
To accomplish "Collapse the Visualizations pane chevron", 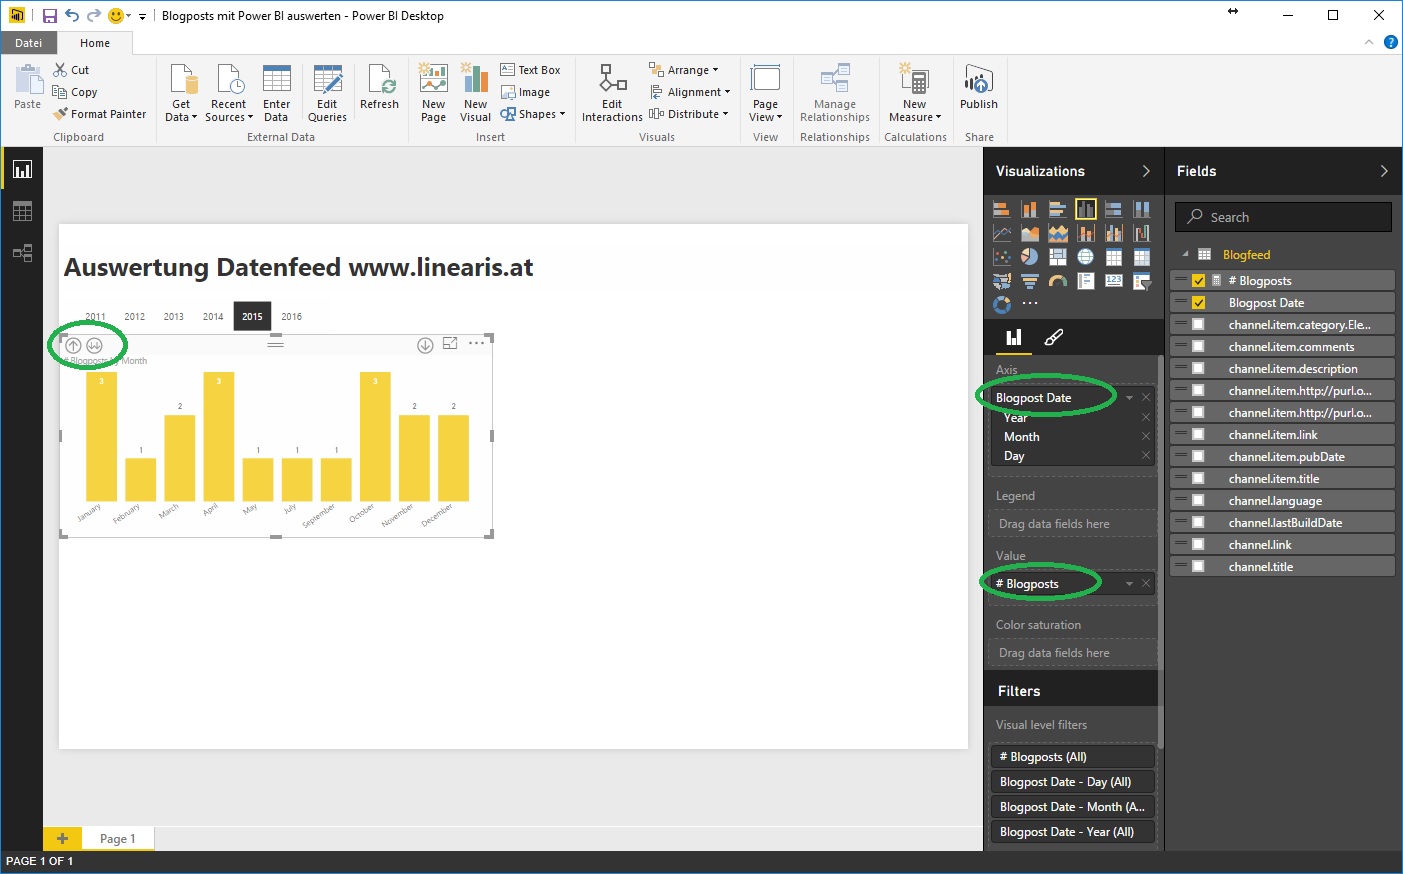I will pos(1146,171).
